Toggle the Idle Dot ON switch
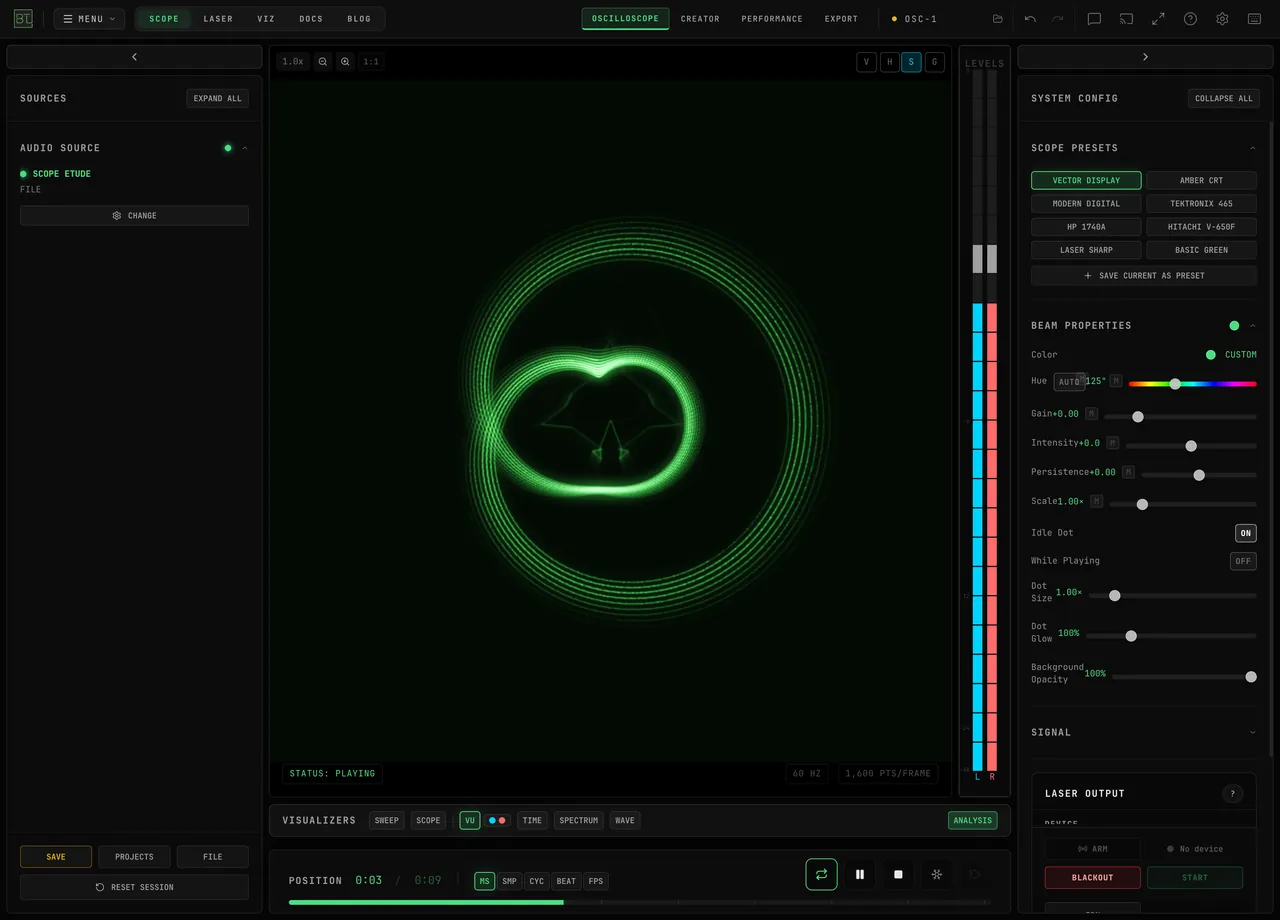The height and width of the screenshot is (920, 1280). tap(1245, 533)
